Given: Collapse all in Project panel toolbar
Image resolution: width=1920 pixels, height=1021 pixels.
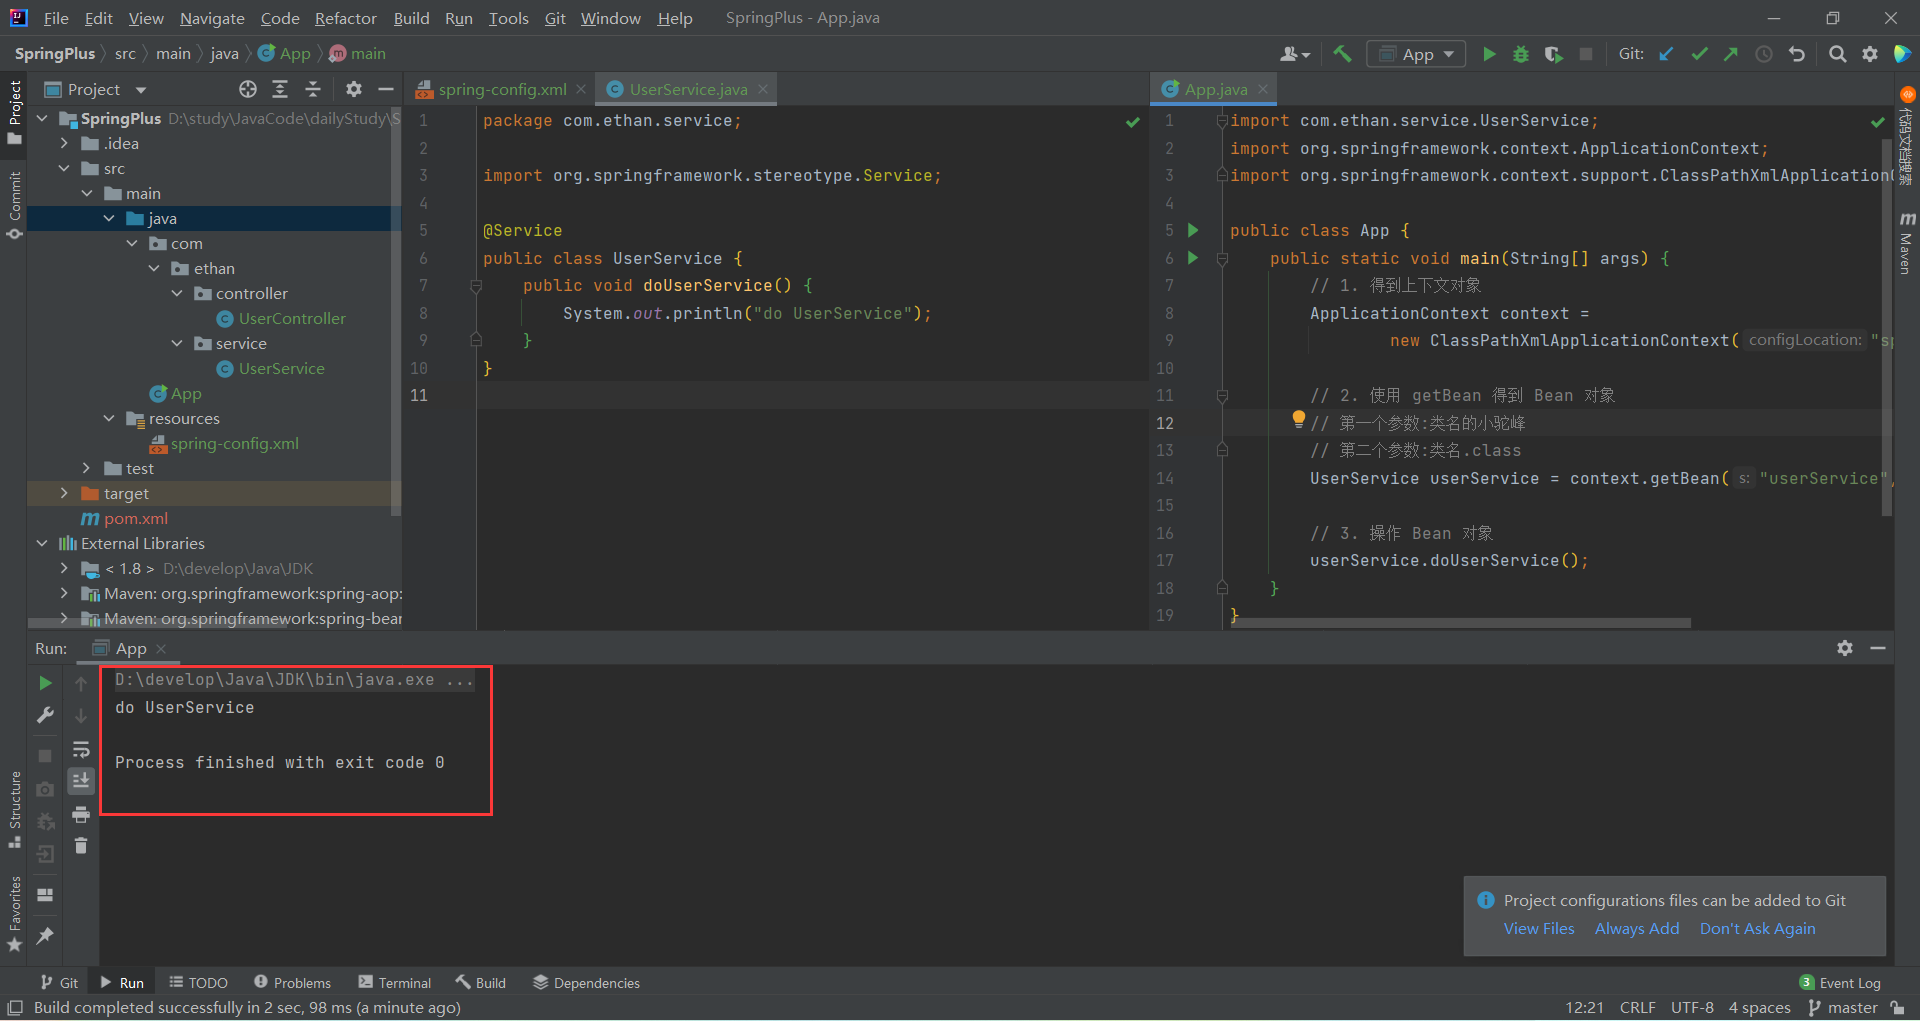Looking at the screenshot, I should pyautogui.click(x=313, y=89).
